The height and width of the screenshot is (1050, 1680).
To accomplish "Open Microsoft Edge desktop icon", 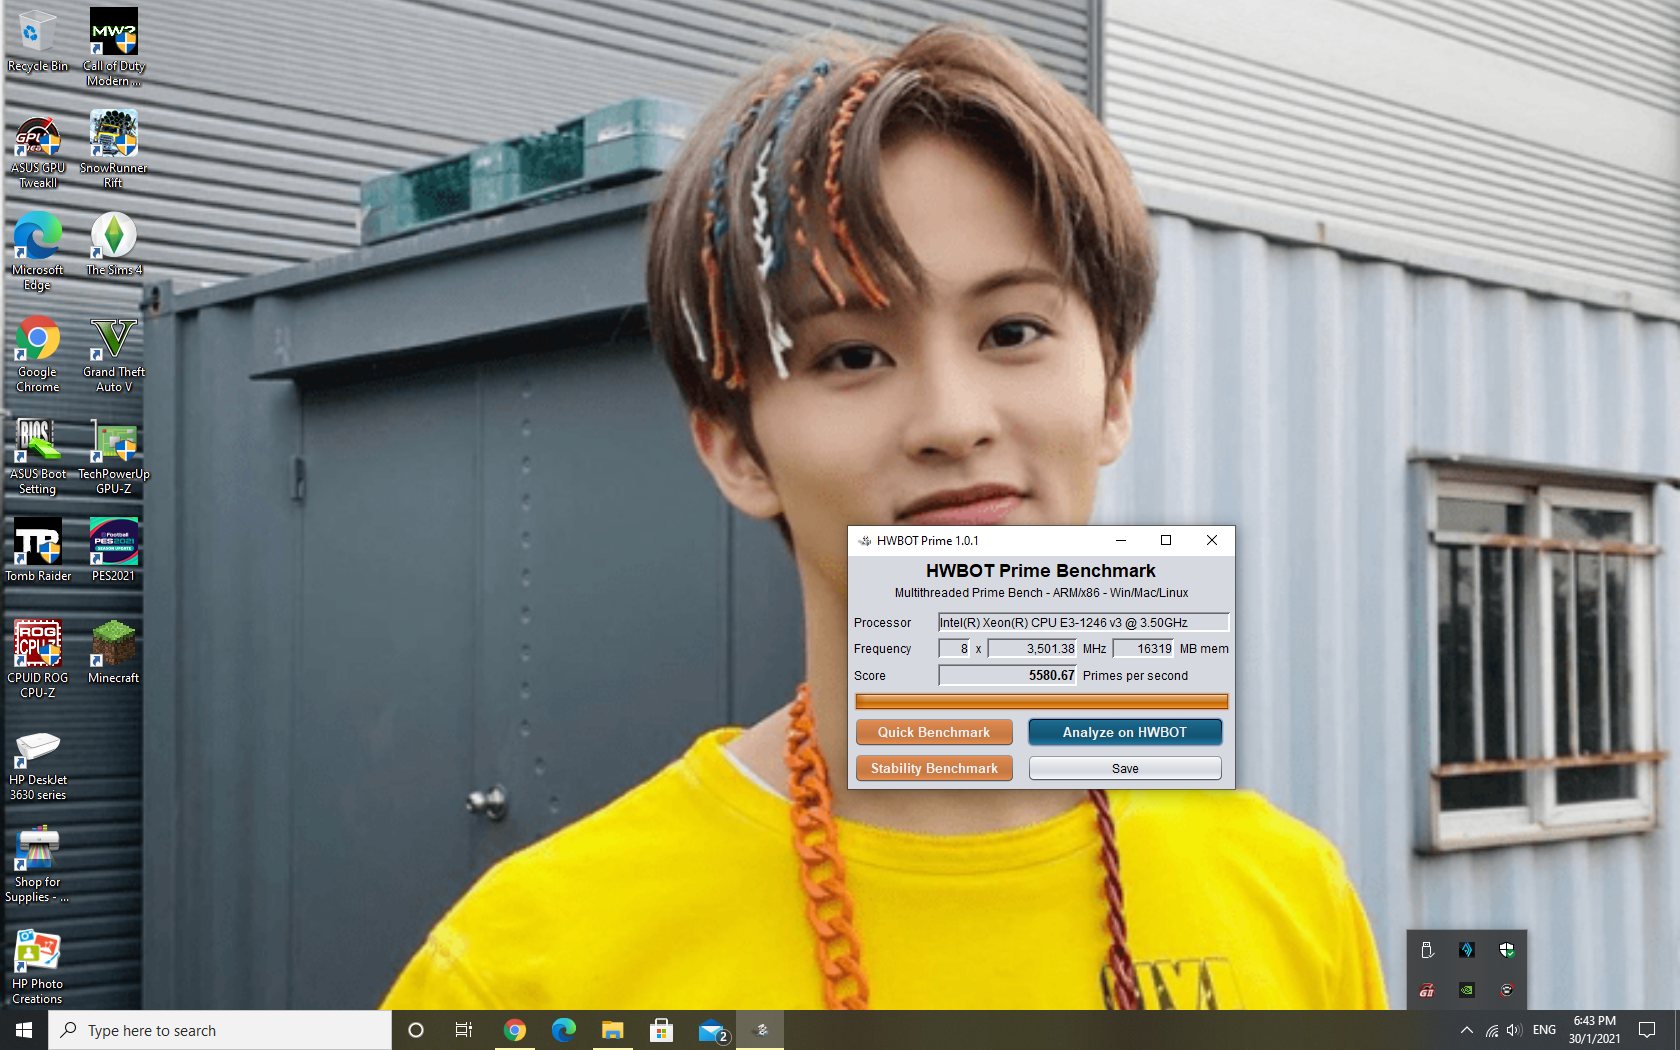I will pos(38,252).
